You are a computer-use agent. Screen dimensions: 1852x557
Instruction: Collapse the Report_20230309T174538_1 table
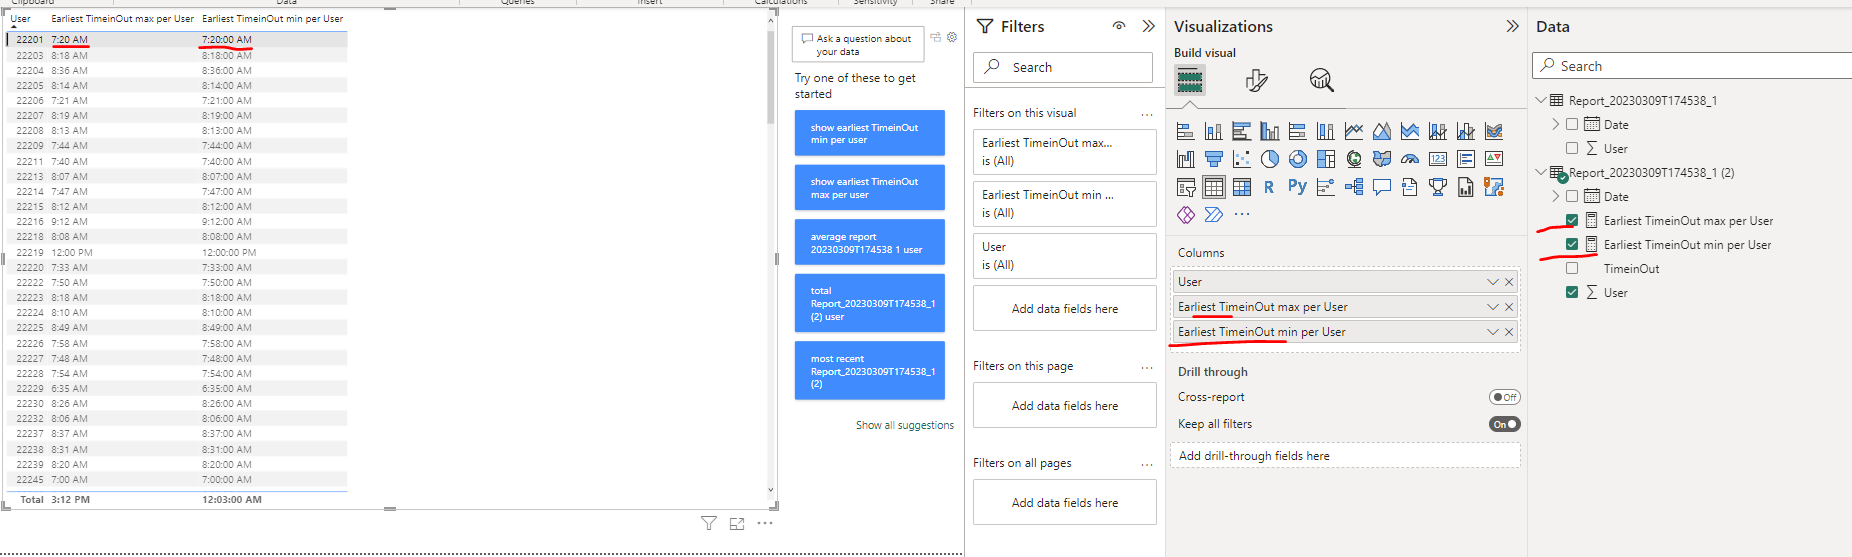click(x=1541, y=100)
